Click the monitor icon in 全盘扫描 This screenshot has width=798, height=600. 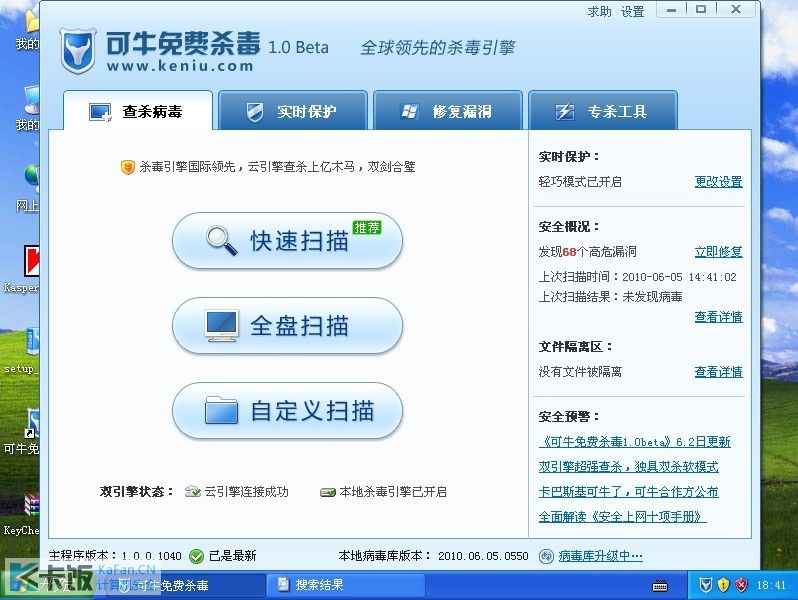coord(222,326)
